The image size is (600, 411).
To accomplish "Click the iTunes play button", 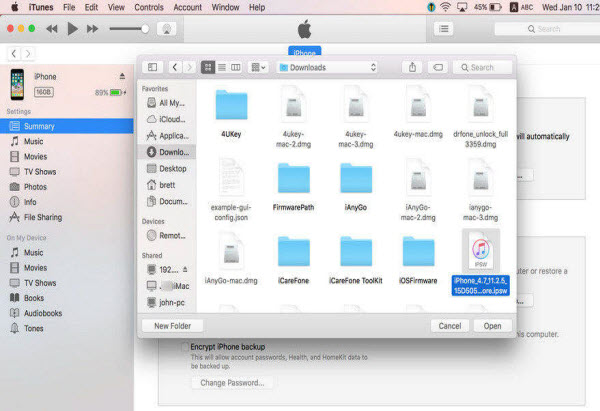I will point(72,29).
